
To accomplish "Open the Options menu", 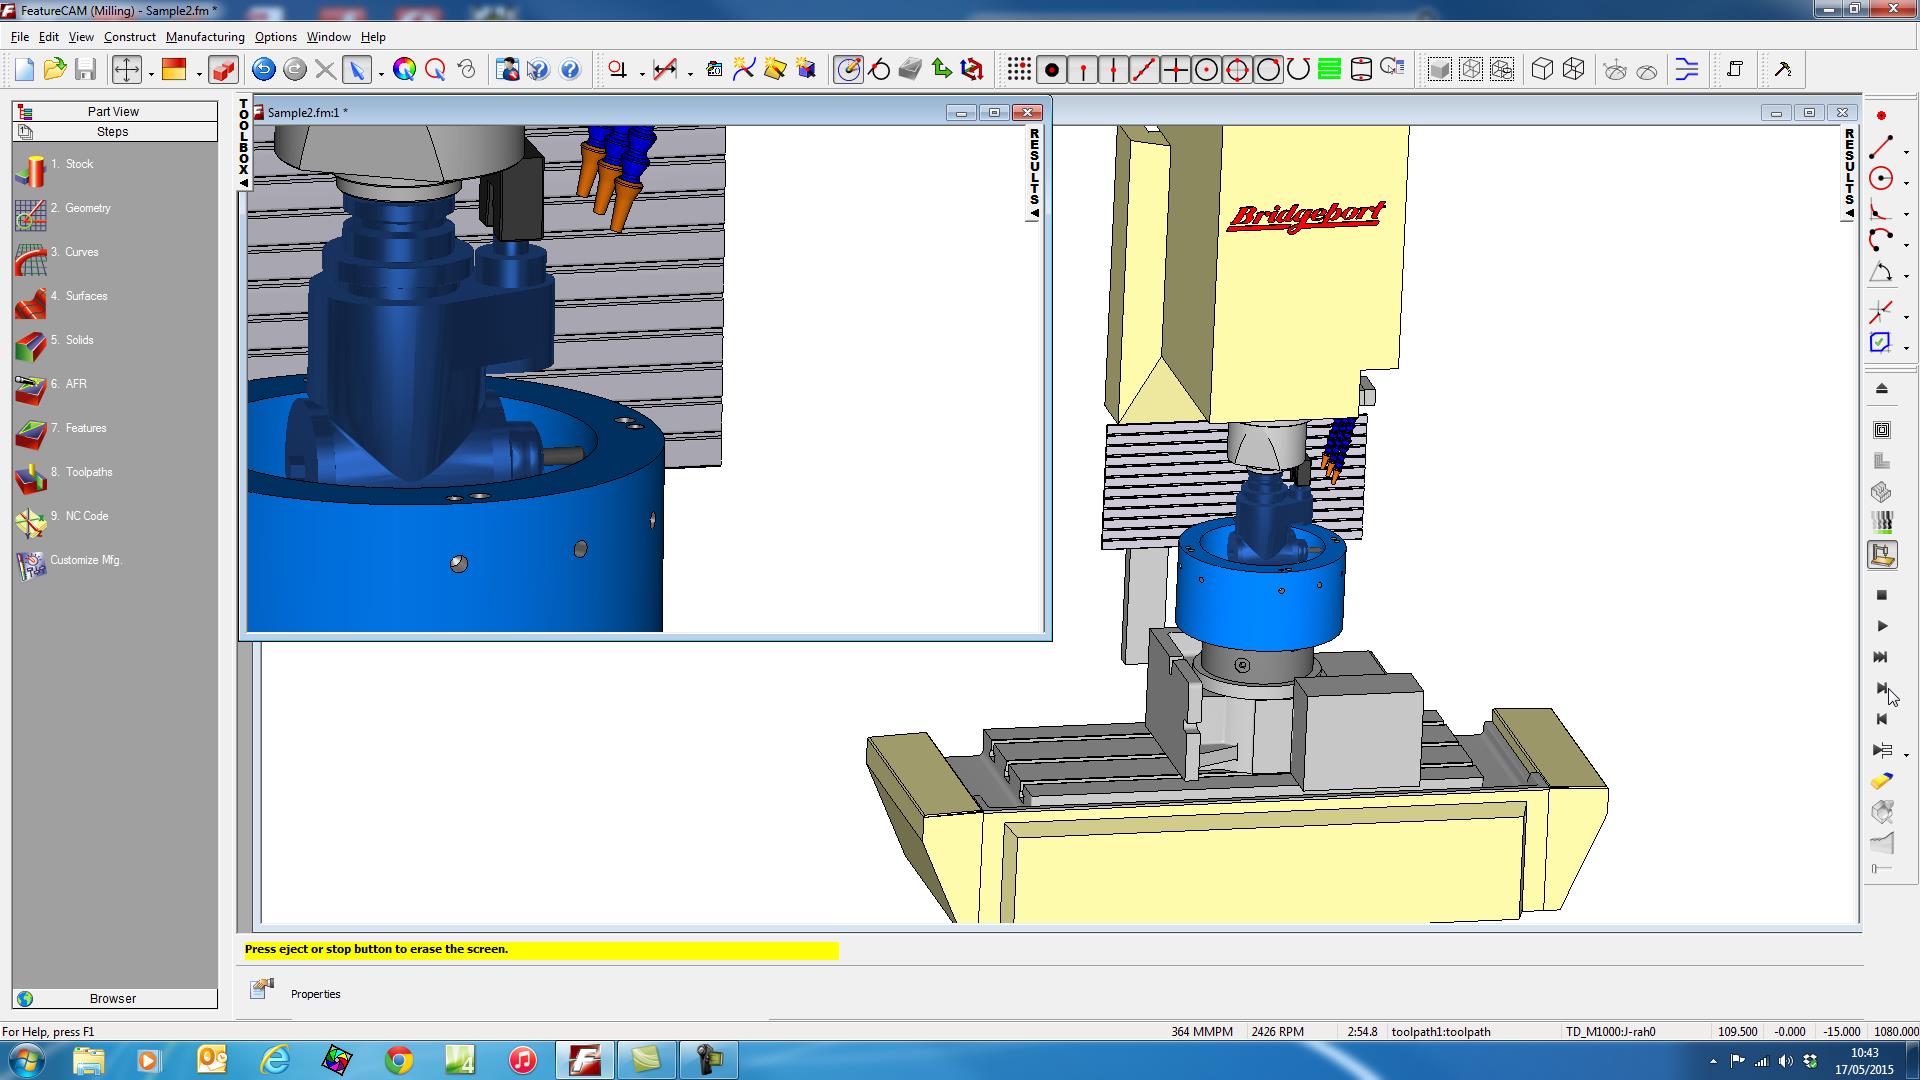I will tap(275, 37).
